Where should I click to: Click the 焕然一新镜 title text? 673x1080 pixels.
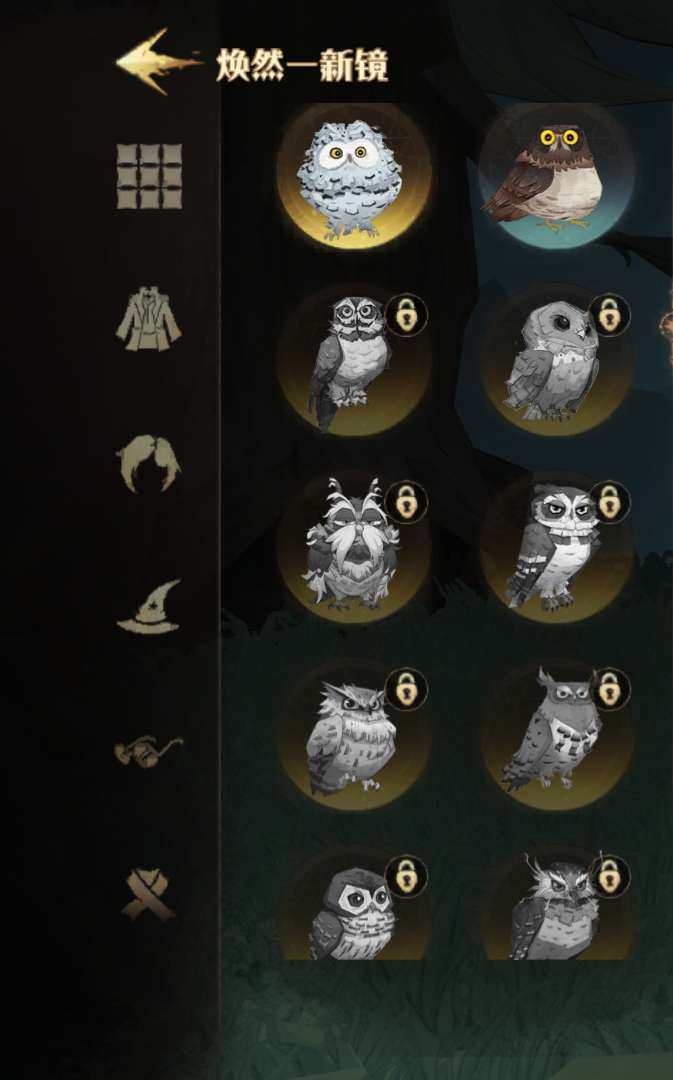[x=302, y=65]
